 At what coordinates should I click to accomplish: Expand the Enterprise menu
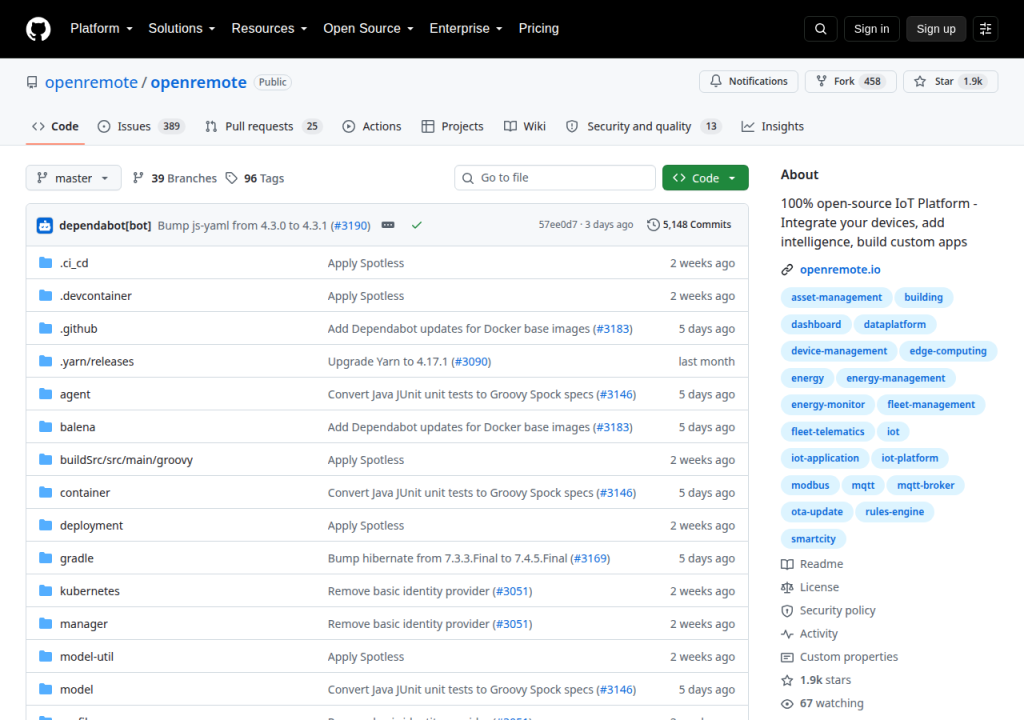[466, 29]
